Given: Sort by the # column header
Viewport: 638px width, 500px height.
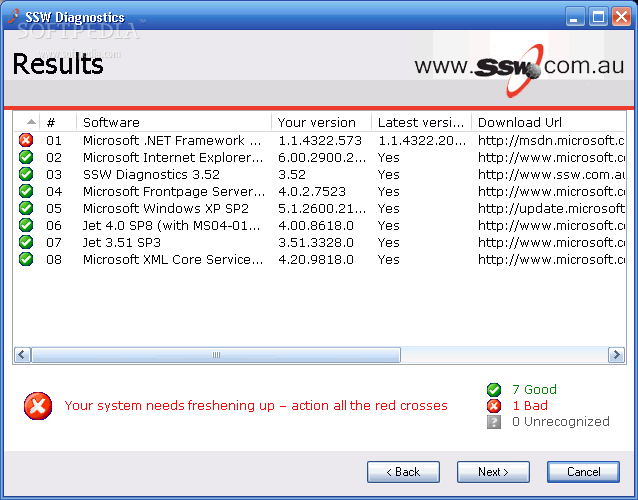Looking at the screenshot, I should coord(58,122).
